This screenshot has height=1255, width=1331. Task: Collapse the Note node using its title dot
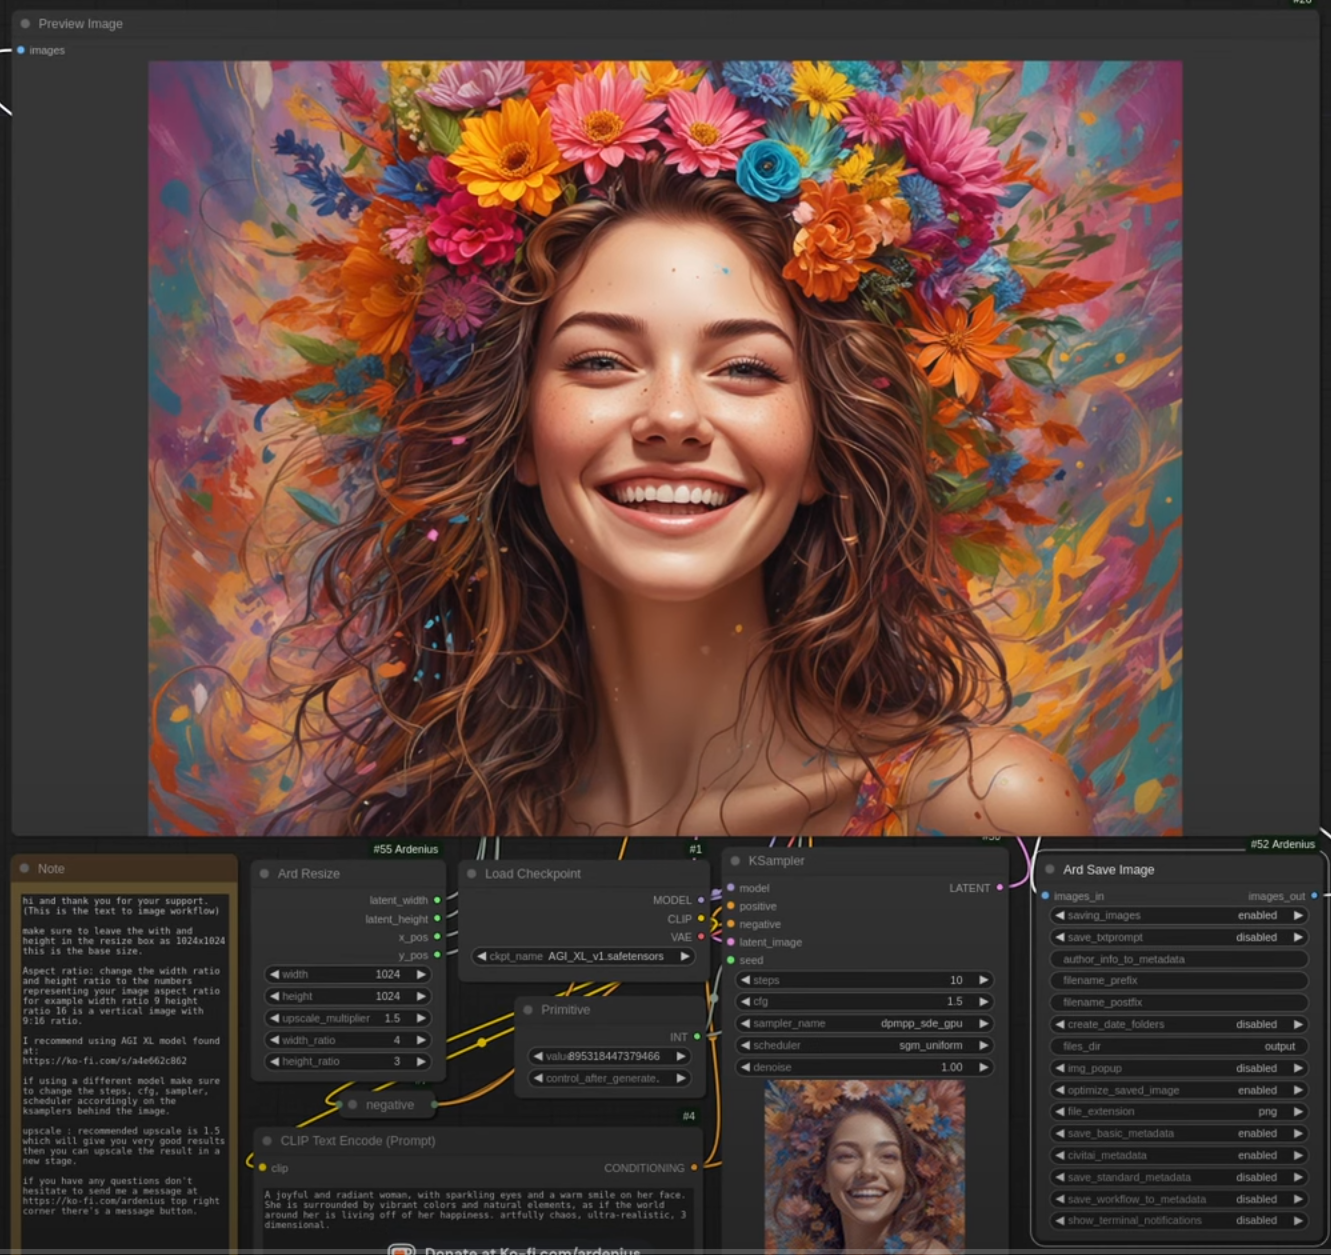pyautogui.click(x=25, y=868)
